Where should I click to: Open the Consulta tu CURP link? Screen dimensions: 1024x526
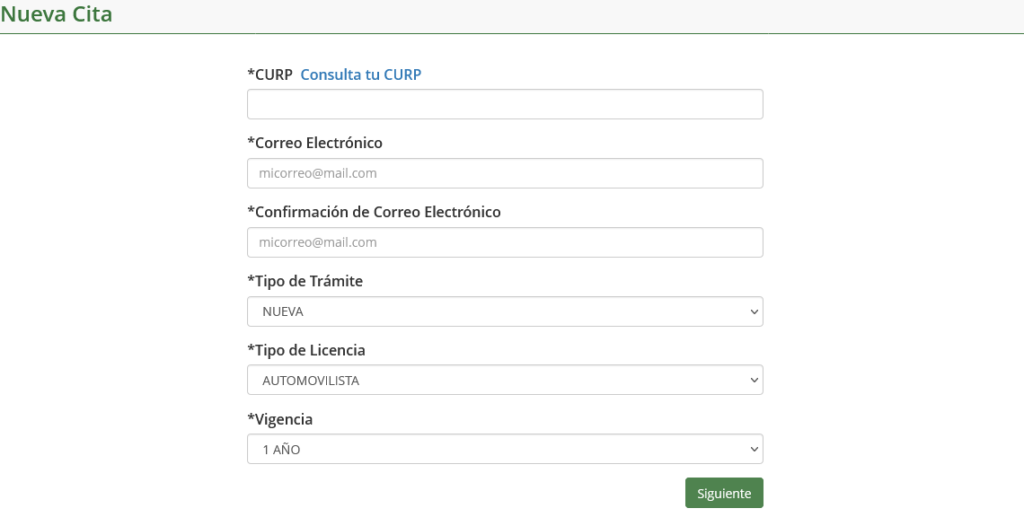coord(361,74)
